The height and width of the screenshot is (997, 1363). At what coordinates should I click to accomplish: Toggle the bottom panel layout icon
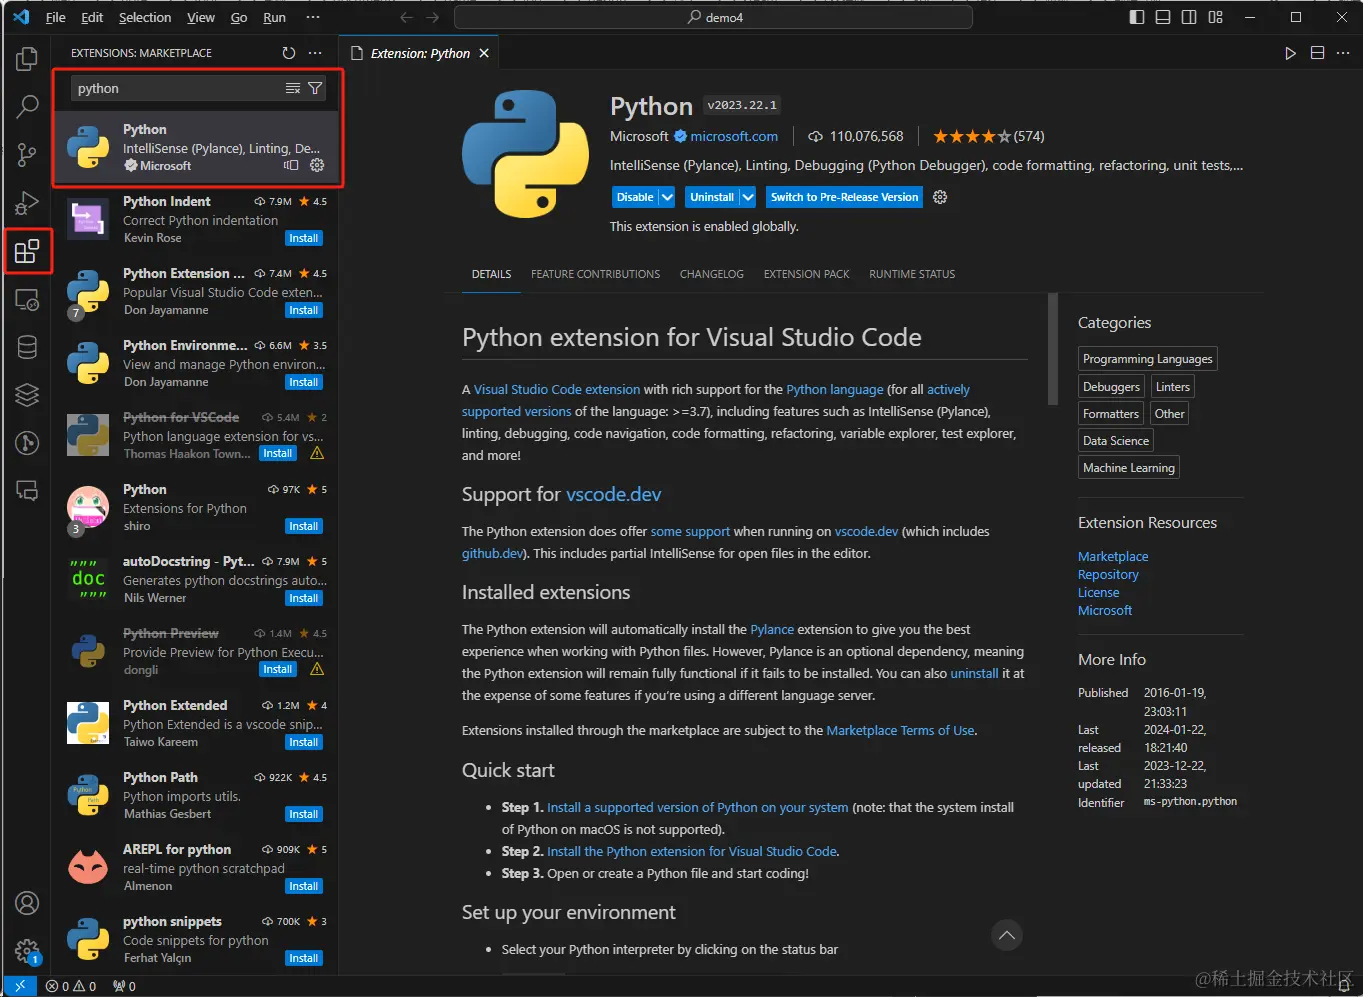pos(1163,17)
